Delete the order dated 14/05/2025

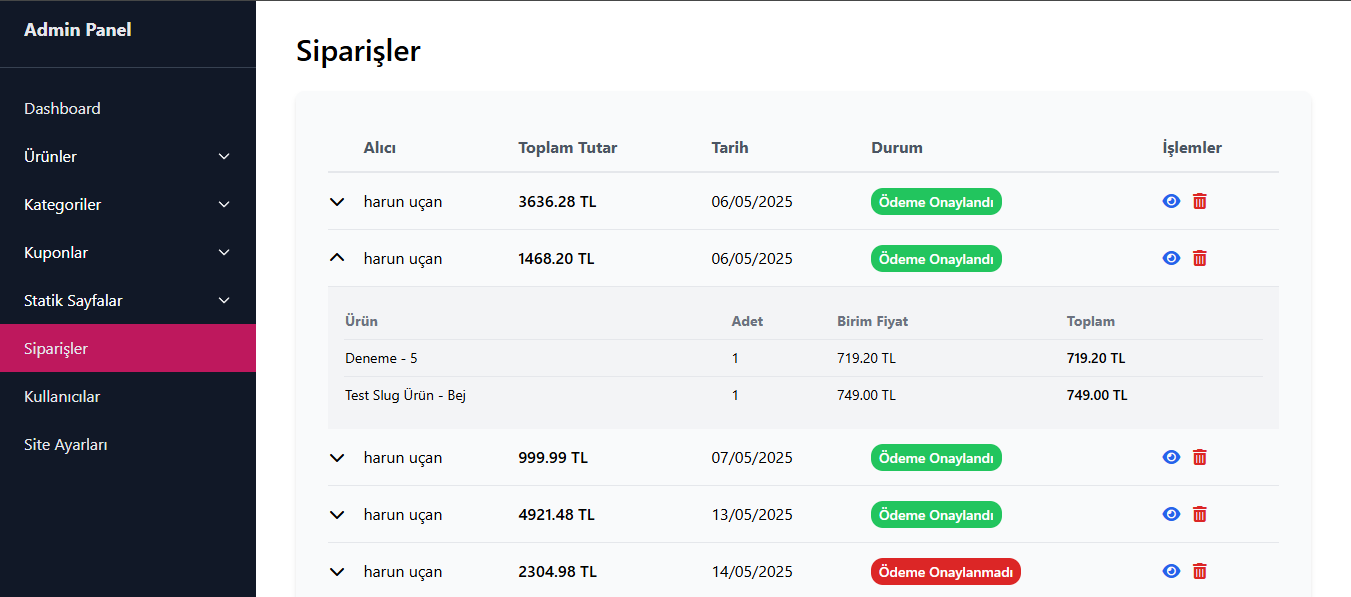point(1200,571)
